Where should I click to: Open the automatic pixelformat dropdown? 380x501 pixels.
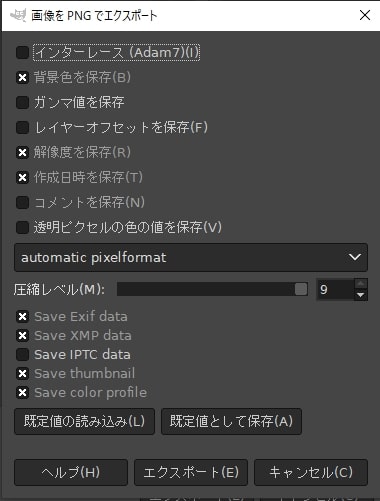(x=191, y=257)
